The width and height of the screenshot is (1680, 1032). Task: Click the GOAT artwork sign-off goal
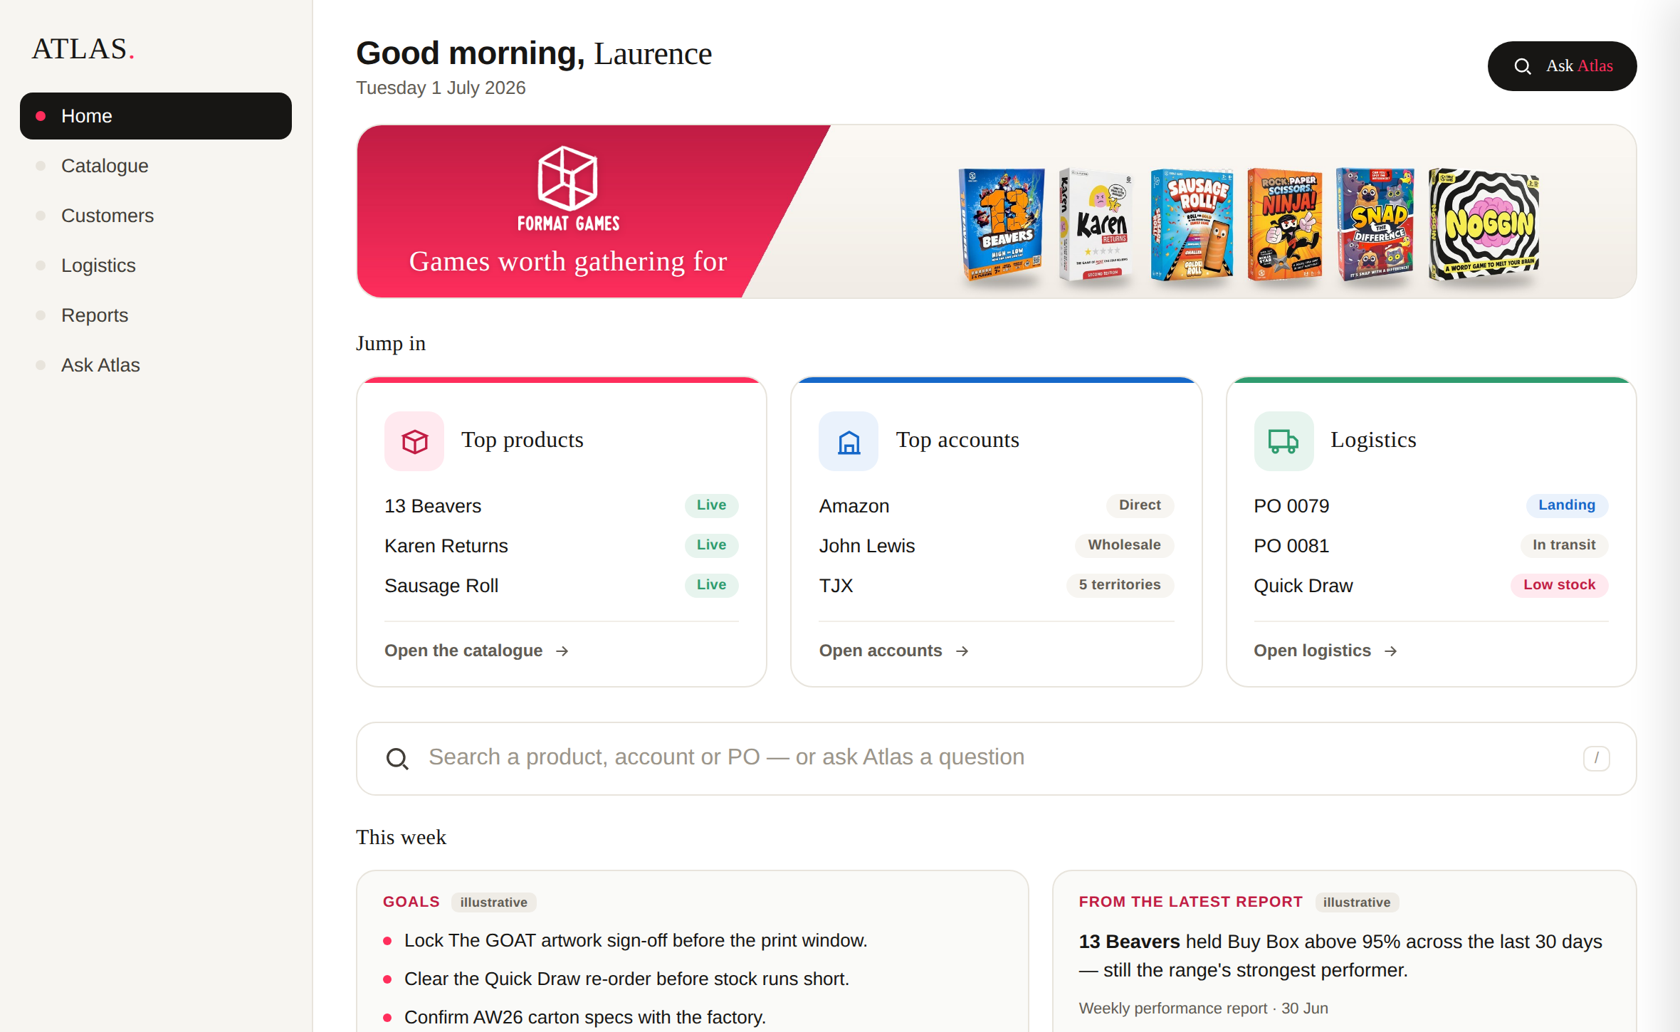635,941
